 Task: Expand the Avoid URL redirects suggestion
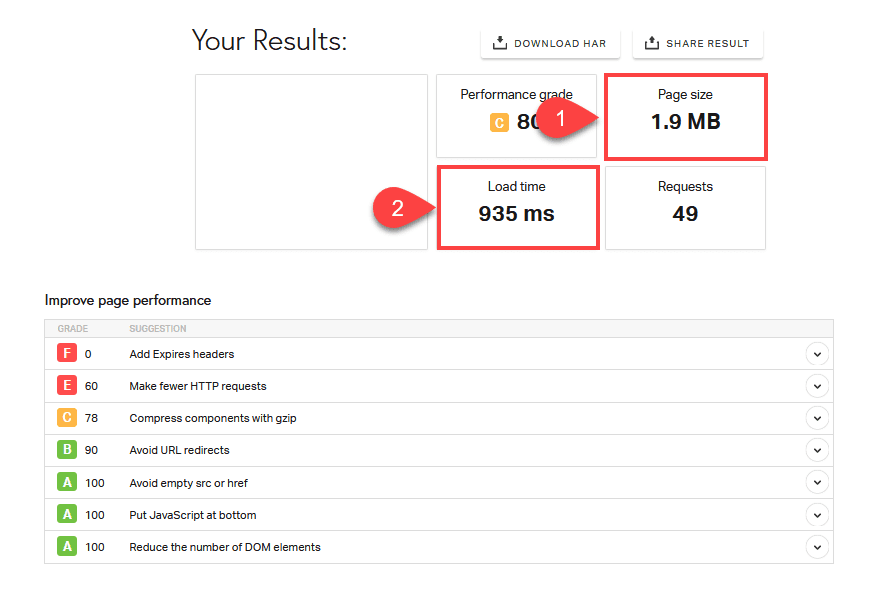click(817, 450)
